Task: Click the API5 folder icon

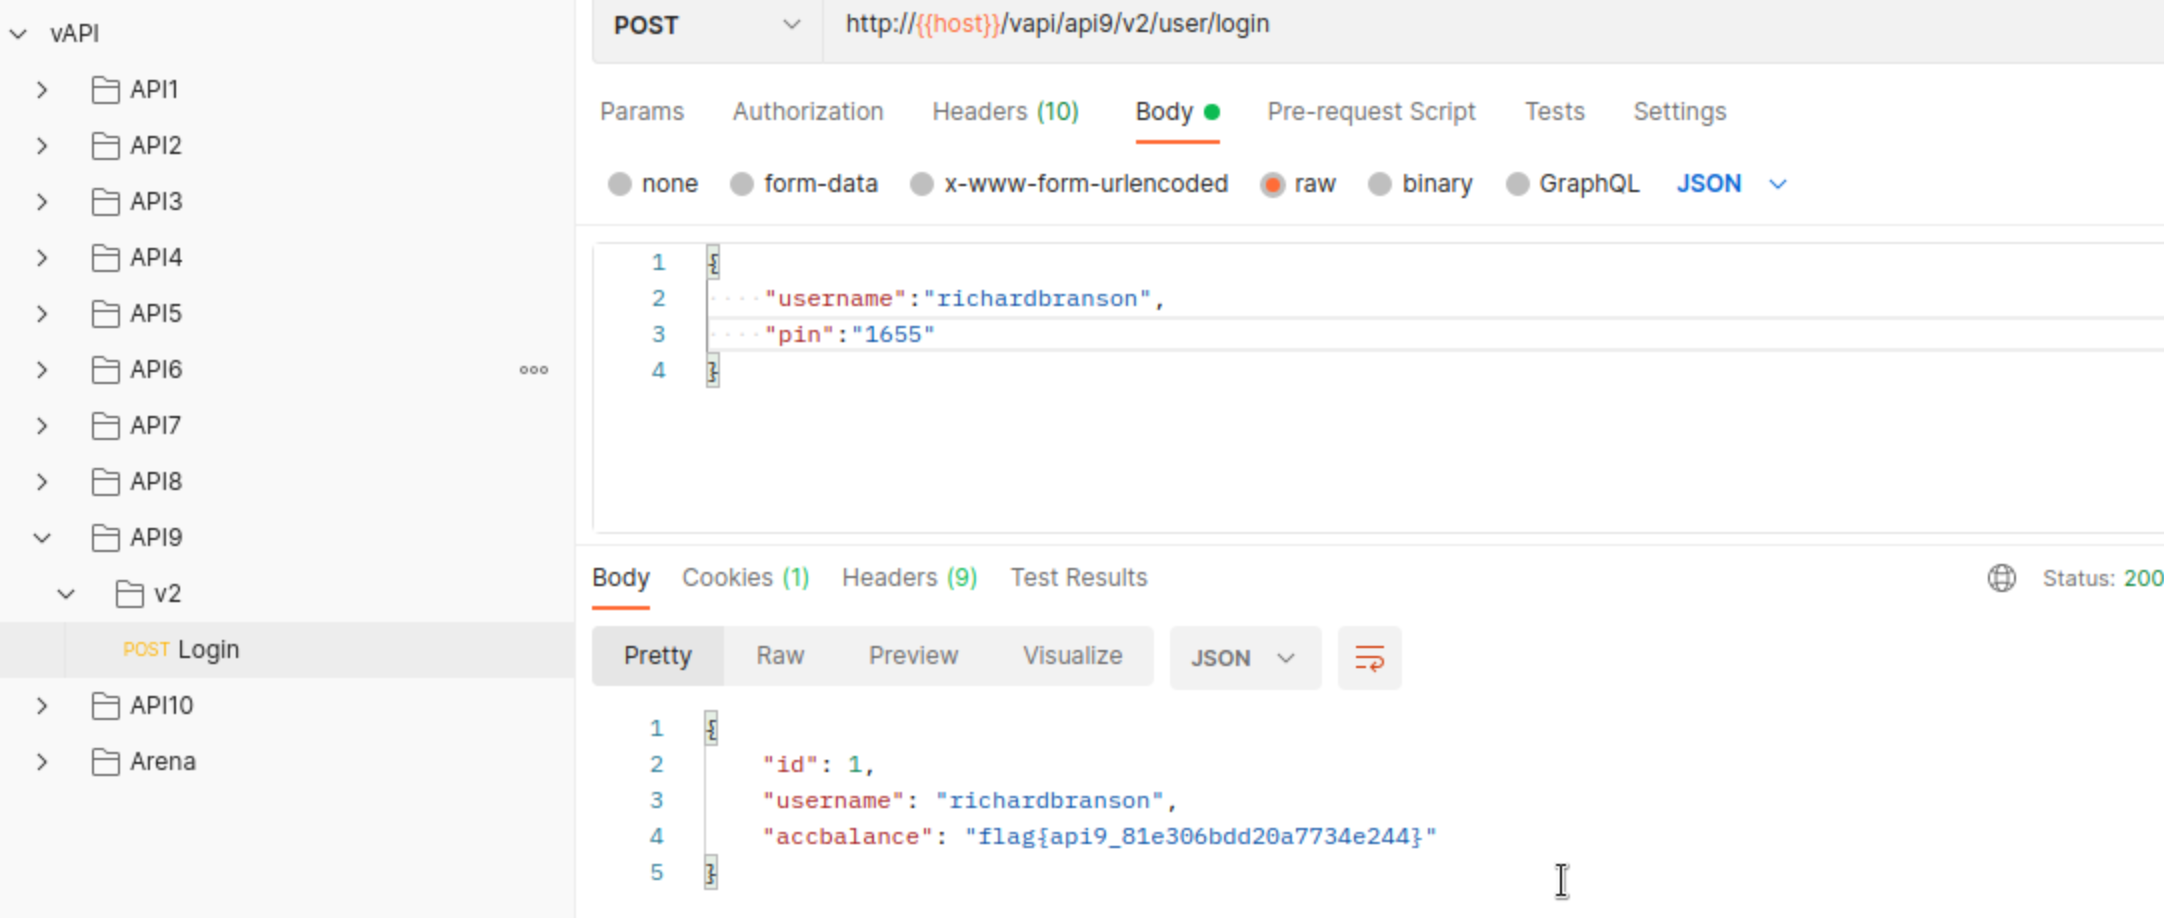Action: coord(105,314)
